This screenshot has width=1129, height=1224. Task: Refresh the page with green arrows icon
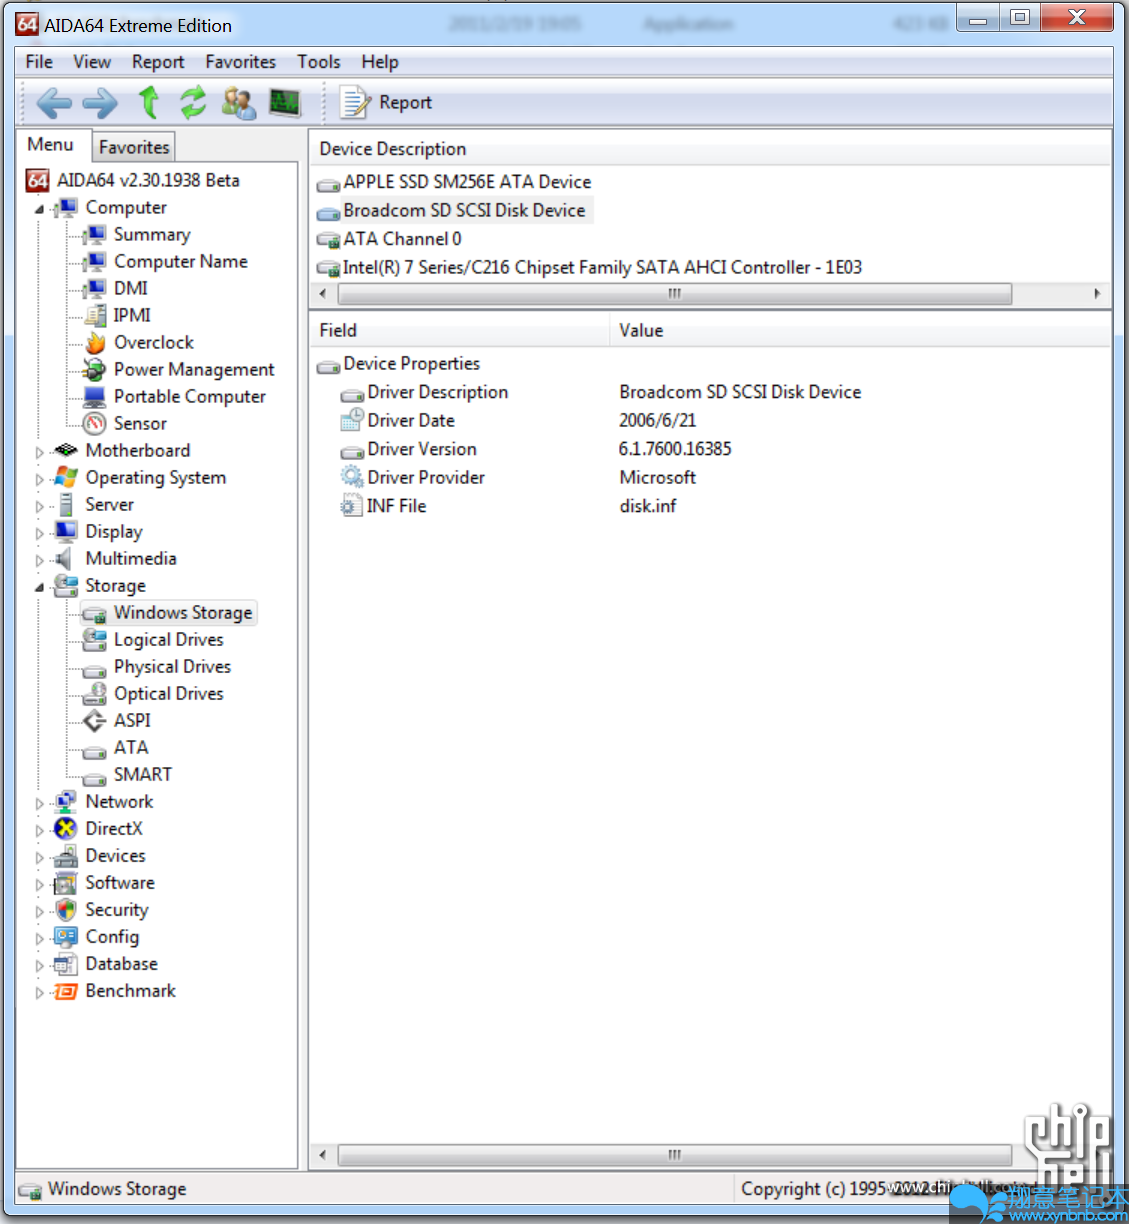193,102
